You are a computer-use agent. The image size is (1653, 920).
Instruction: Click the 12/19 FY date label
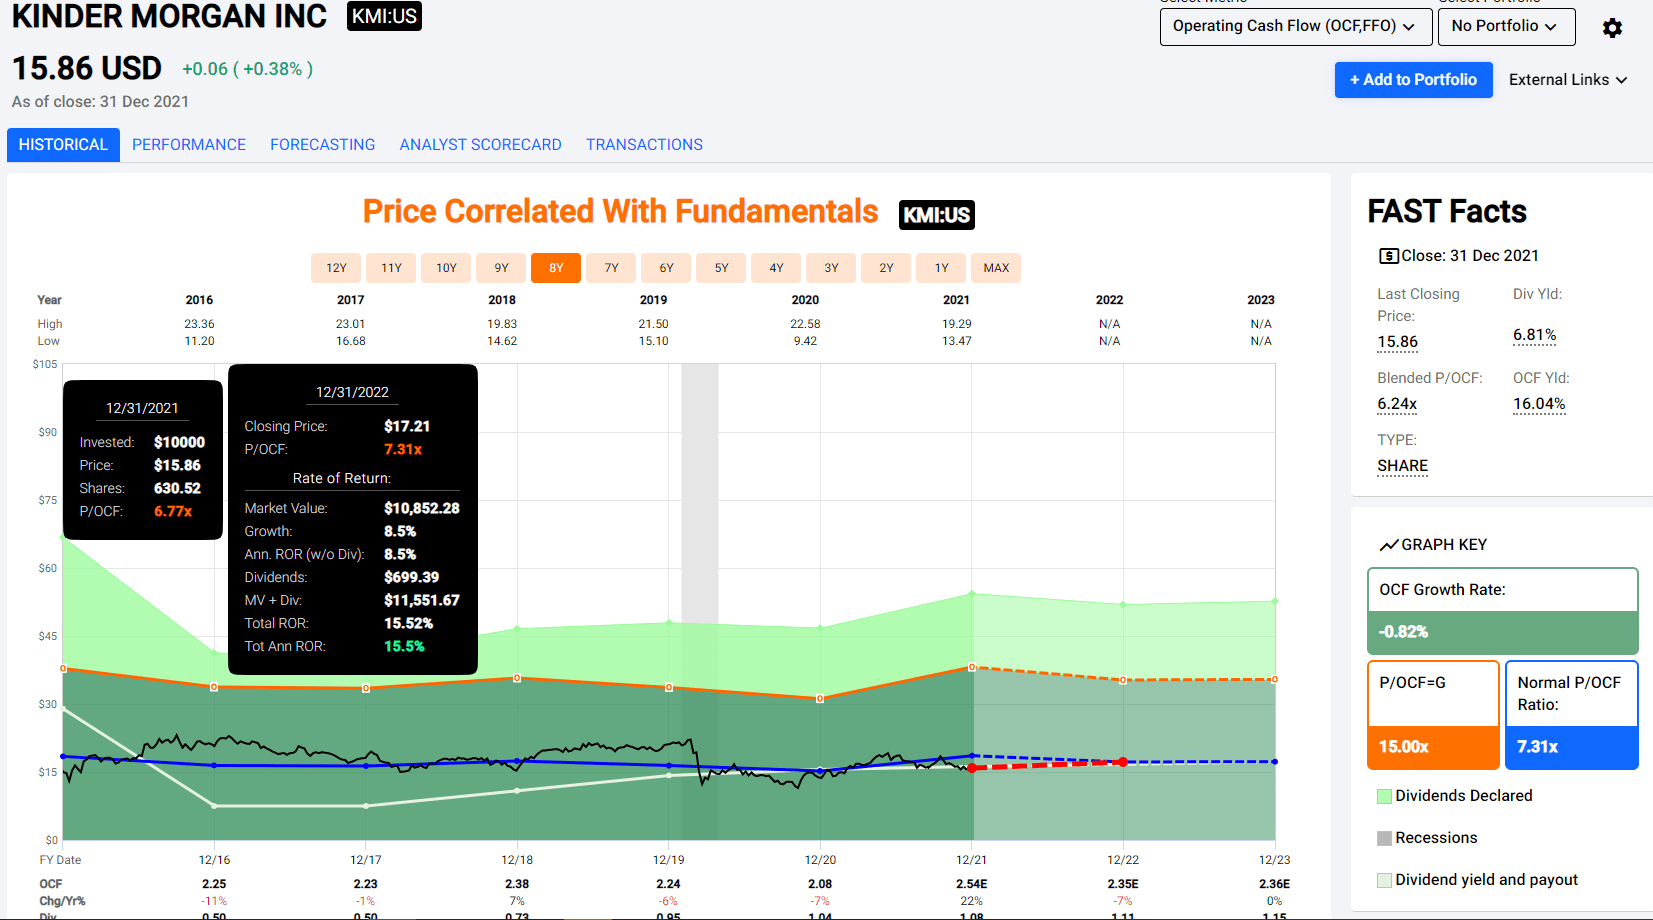[x=668, y=860]
